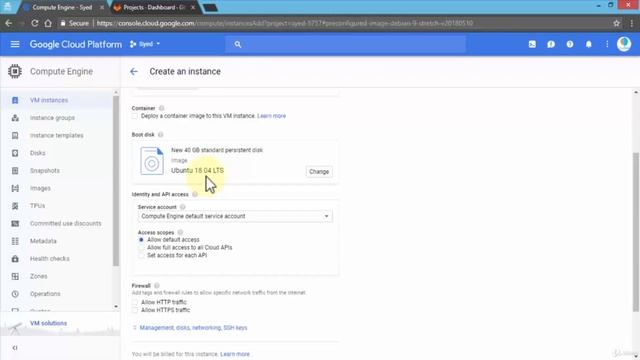Click the browser home button

(48, 23)
